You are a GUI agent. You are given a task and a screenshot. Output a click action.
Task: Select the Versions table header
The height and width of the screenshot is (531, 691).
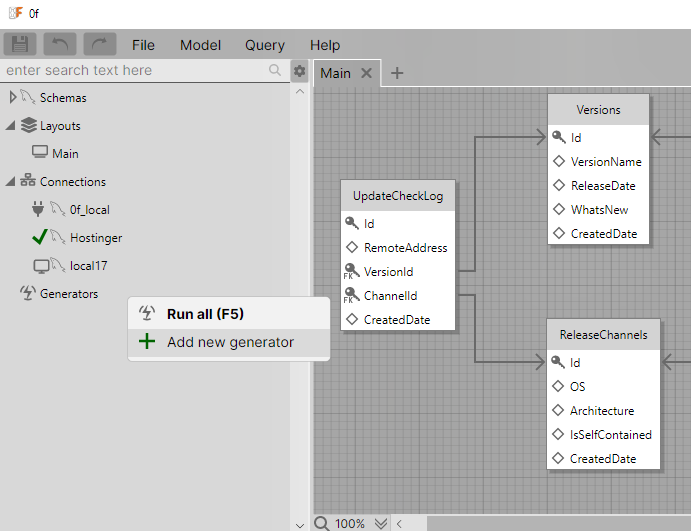coord(598,110)
